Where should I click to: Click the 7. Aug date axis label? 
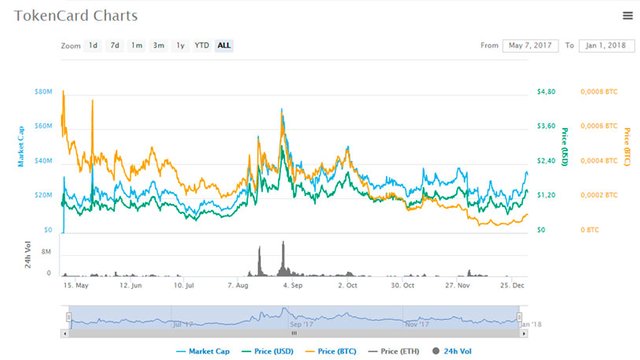click(x=238, y=285)
